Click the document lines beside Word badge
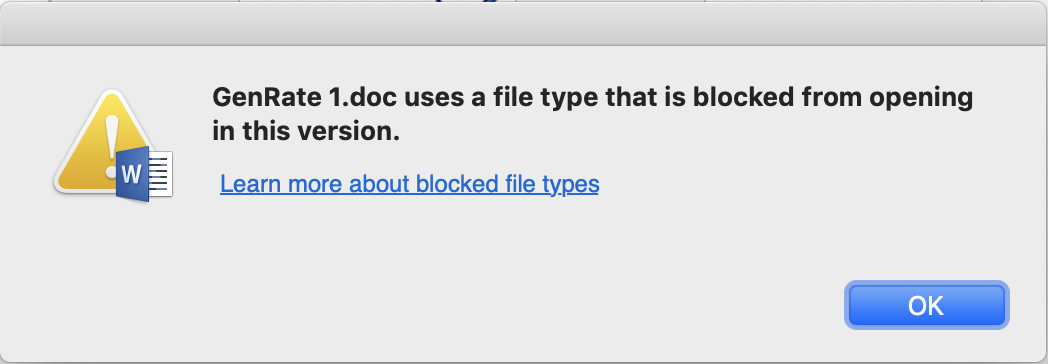This screenshot has height=364, width=1048. (160, 175)
